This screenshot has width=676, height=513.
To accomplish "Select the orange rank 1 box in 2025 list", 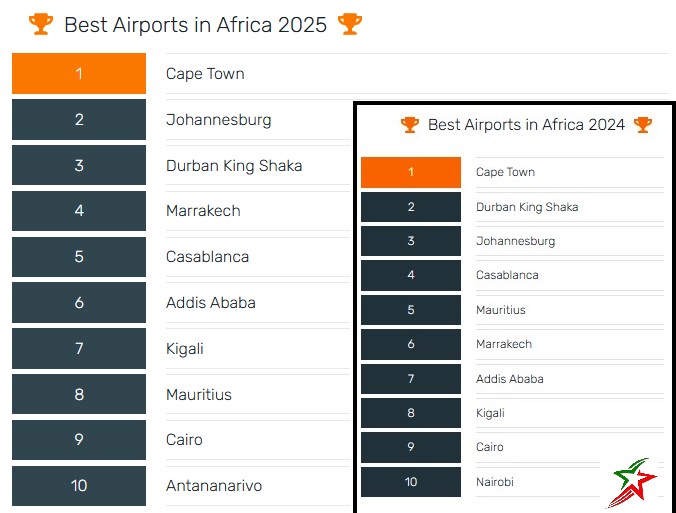I will pos(79,74).
